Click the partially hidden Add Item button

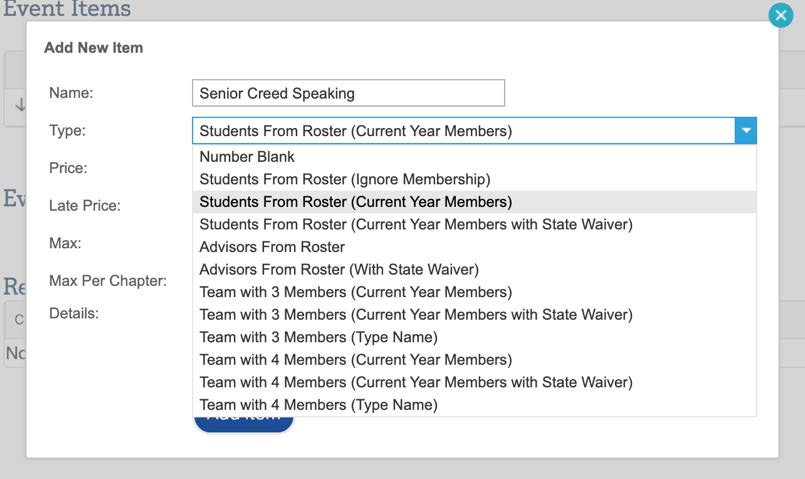tap(243, 423)
